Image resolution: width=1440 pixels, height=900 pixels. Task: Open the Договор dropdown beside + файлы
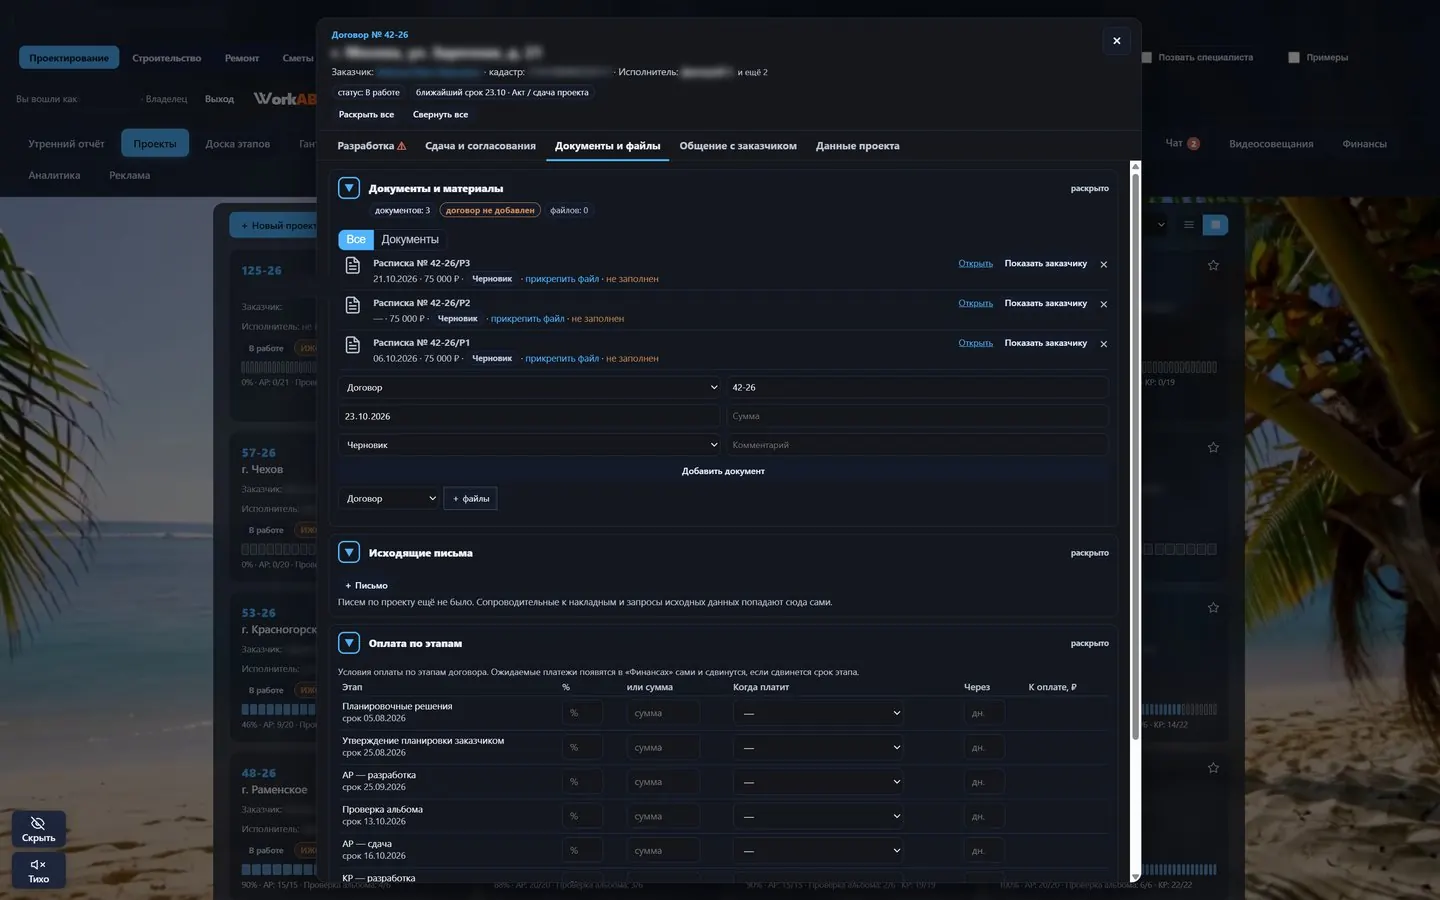(x=390, y=498)
